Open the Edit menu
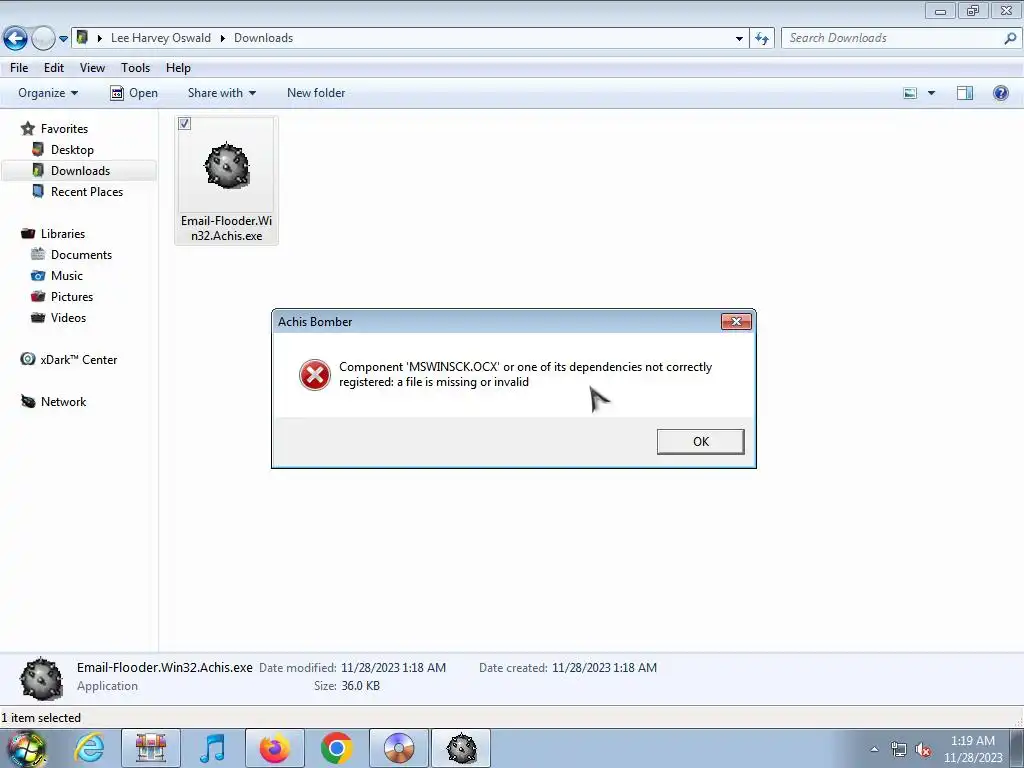1024x768 pixels. click(x=54, y=68)
